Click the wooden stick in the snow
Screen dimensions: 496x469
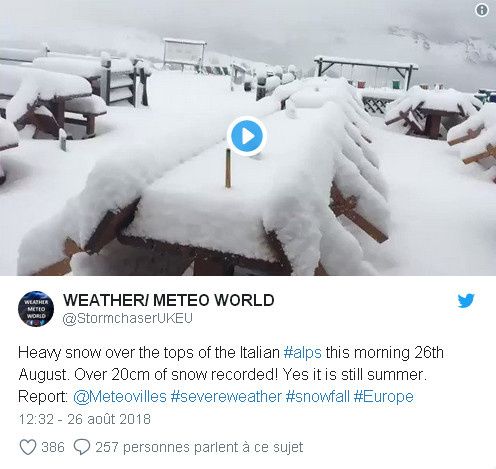coord(228,169)
